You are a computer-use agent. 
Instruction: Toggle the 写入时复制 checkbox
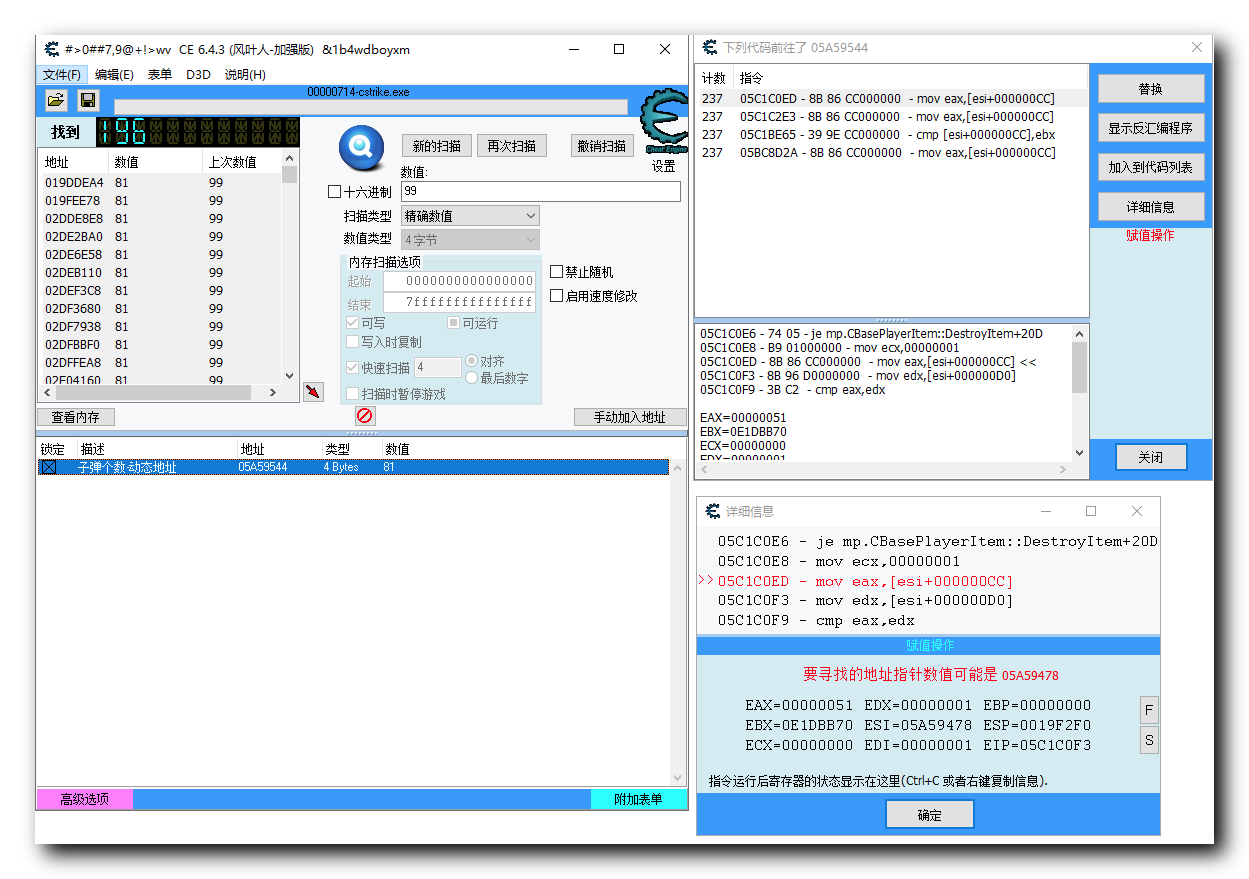point(353,342)
